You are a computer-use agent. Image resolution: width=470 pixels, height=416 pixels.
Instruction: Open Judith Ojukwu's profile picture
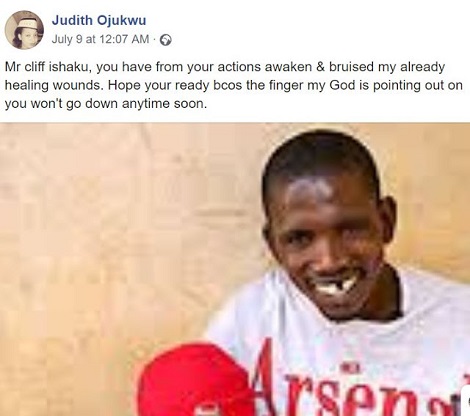click(x=24, y=30)
